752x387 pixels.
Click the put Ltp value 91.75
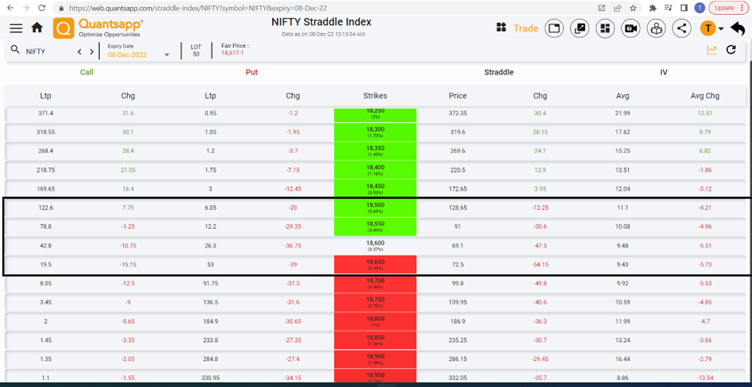[211, 284]
